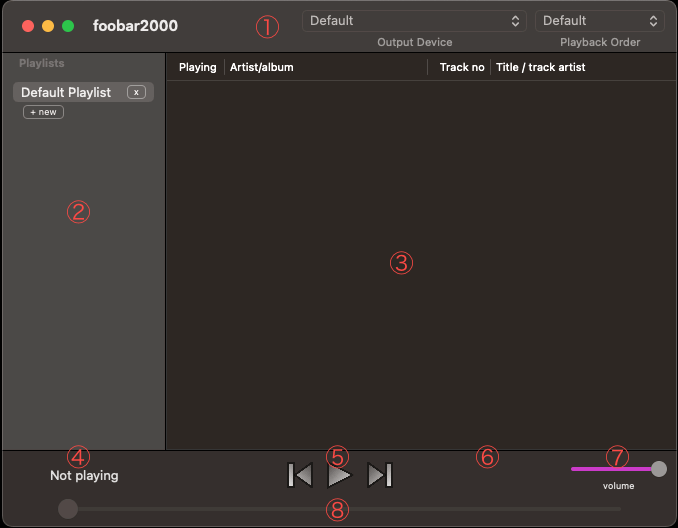Select Default Playlist in the sidebar

coord(66,92)
